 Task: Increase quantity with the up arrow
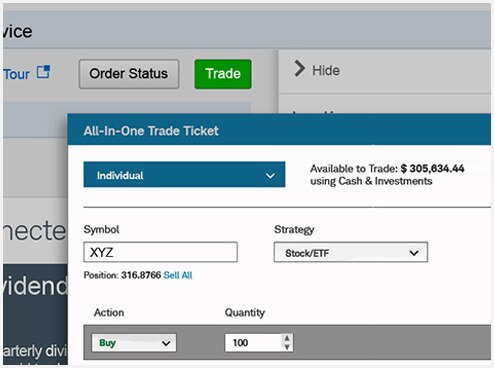pyautogui.click(x=287, y=338)
